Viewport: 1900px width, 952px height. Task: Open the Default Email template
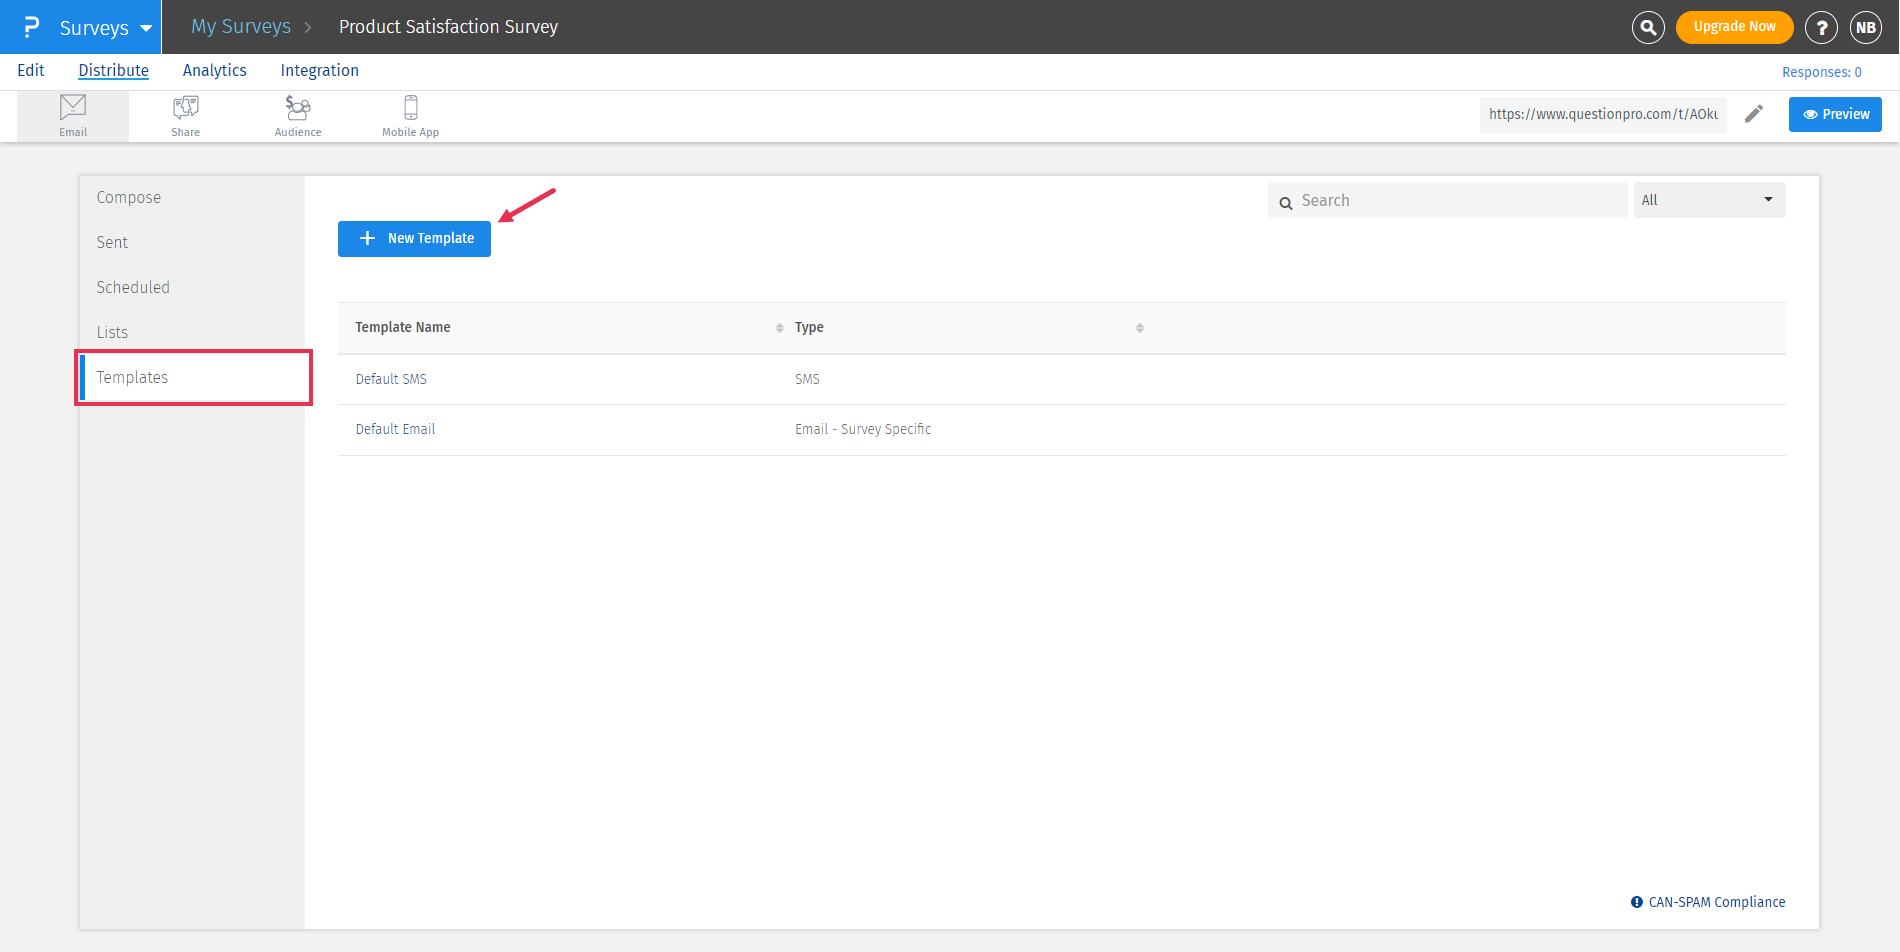pos(395,430)
